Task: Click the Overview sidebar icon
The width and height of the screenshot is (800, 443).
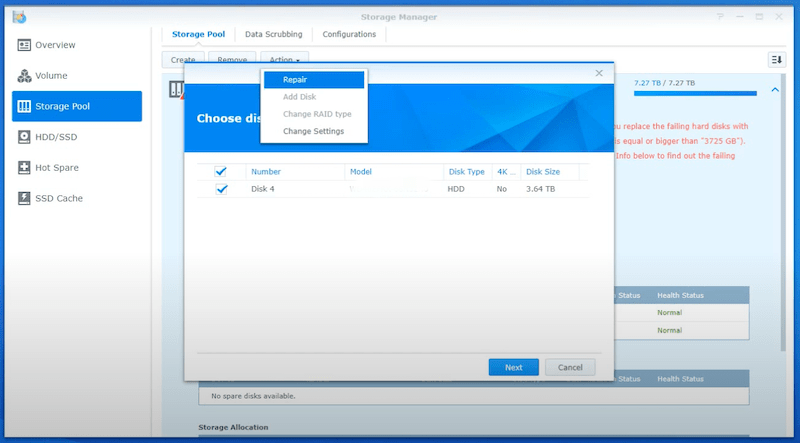Action: point(25,45)
